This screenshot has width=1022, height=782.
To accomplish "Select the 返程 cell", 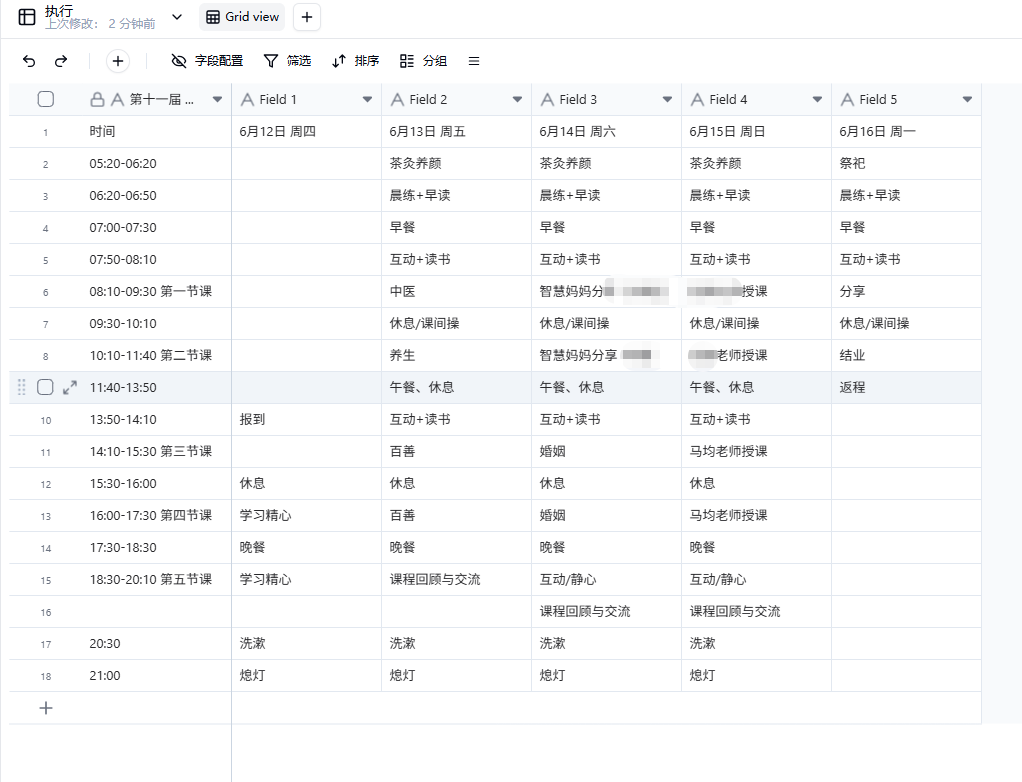I will point(907,387).
